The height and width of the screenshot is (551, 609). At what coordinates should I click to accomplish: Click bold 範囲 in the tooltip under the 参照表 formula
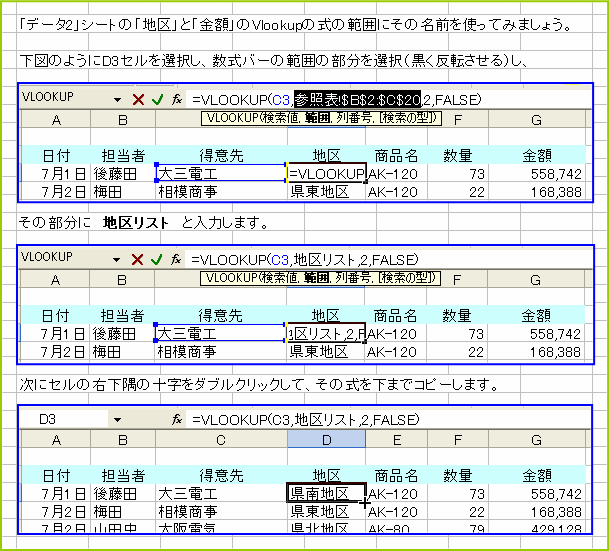(x=317, y=118)
